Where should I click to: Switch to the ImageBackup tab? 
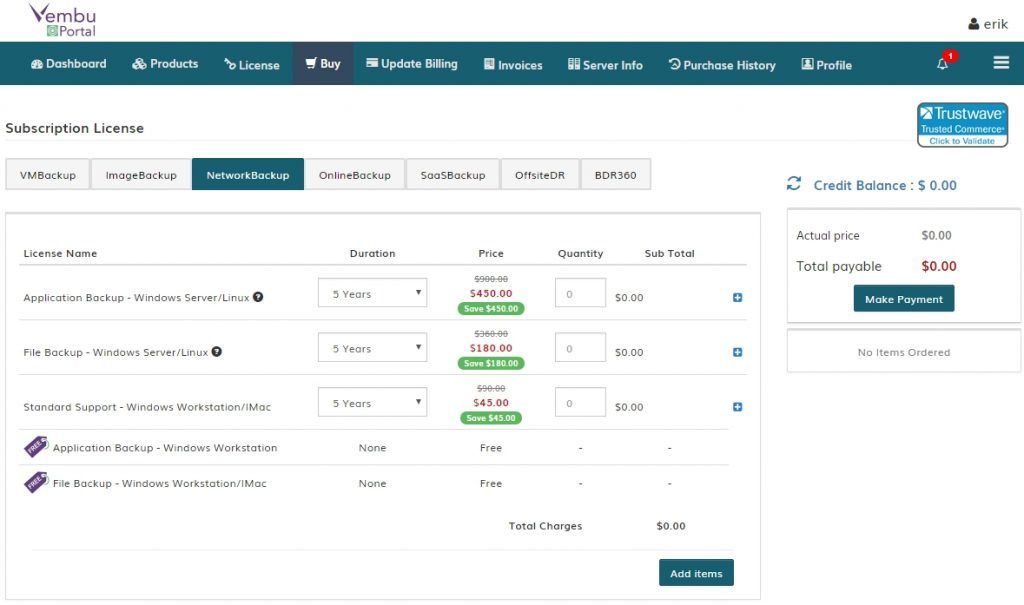(x=141, y=174)
